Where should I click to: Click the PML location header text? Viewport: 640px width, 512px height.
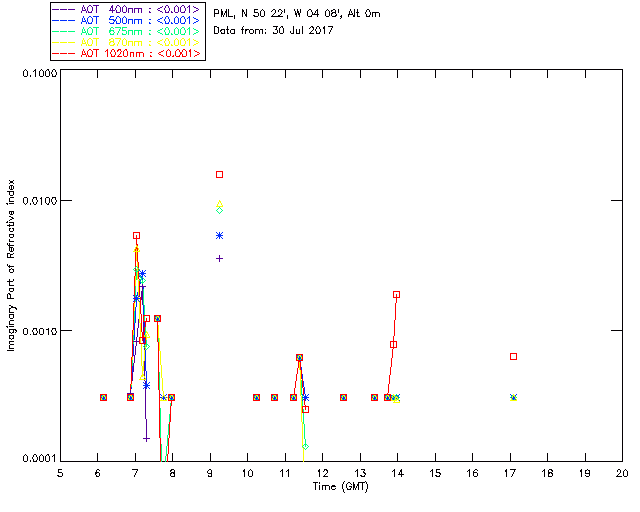point(297,14)
